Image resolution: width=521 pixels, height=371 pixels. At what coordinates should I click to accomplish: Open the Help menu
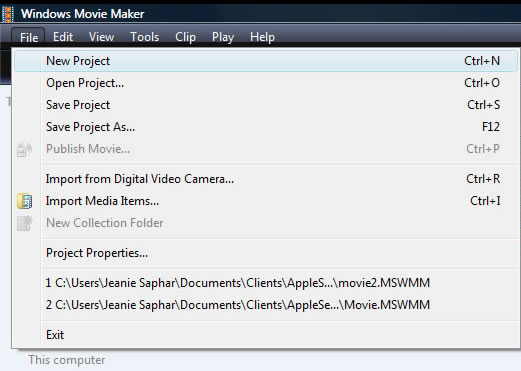[262, 37]
